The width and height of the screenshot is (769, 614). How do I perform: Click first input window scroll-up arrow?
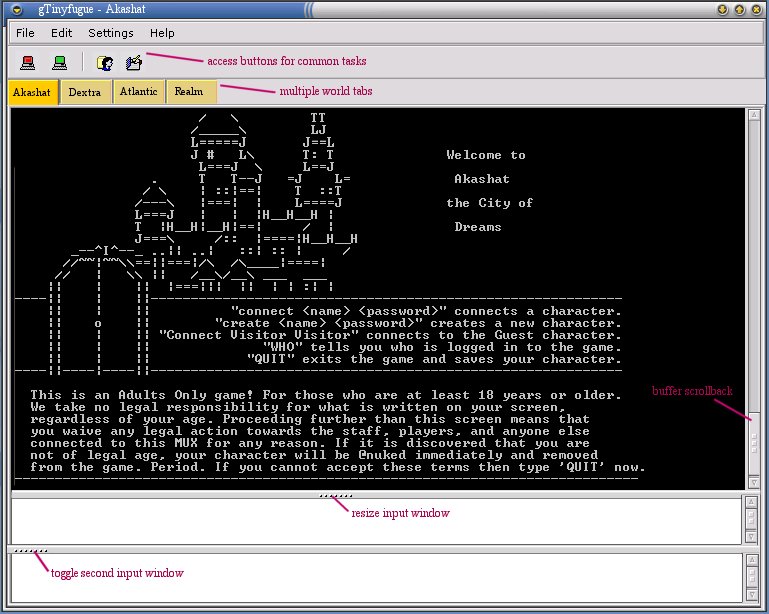click(751, 502)
